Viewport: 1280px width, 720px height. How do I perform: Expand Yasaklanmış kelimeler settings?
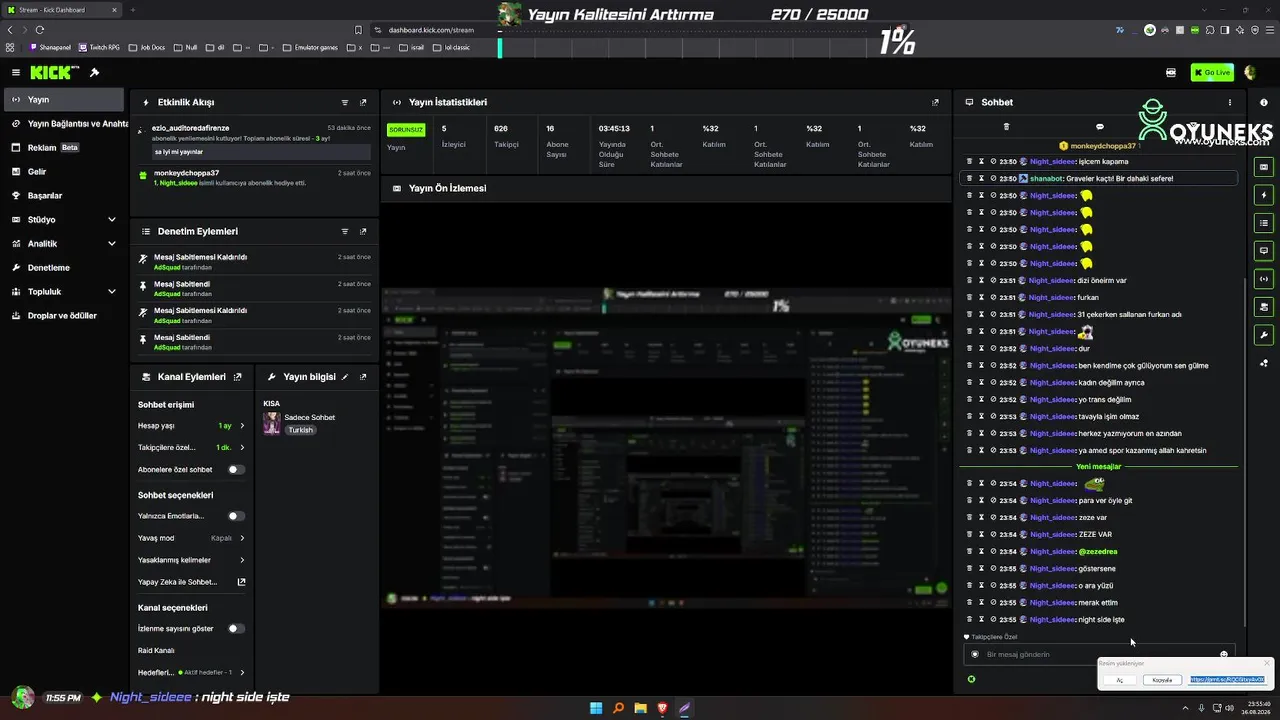click(191, 560)
